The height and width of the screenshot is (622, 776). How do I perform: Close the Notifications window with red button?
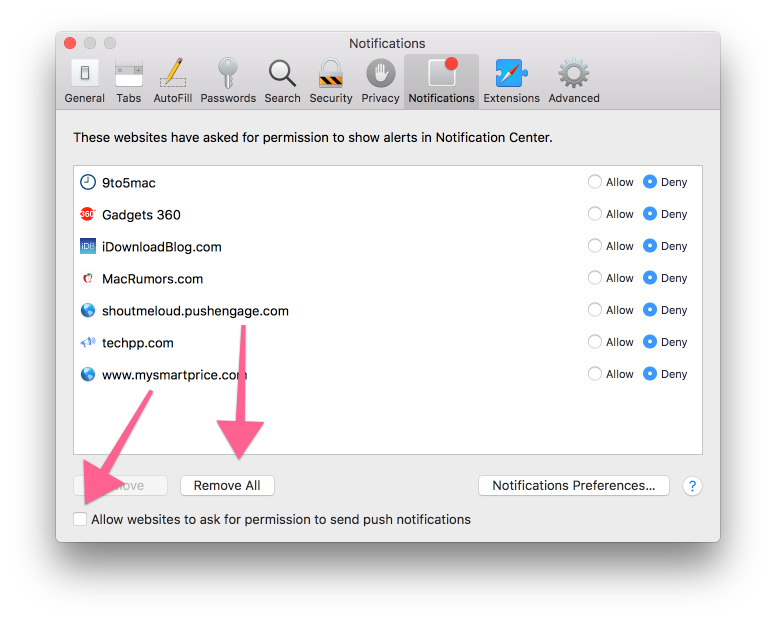point(70,43)
